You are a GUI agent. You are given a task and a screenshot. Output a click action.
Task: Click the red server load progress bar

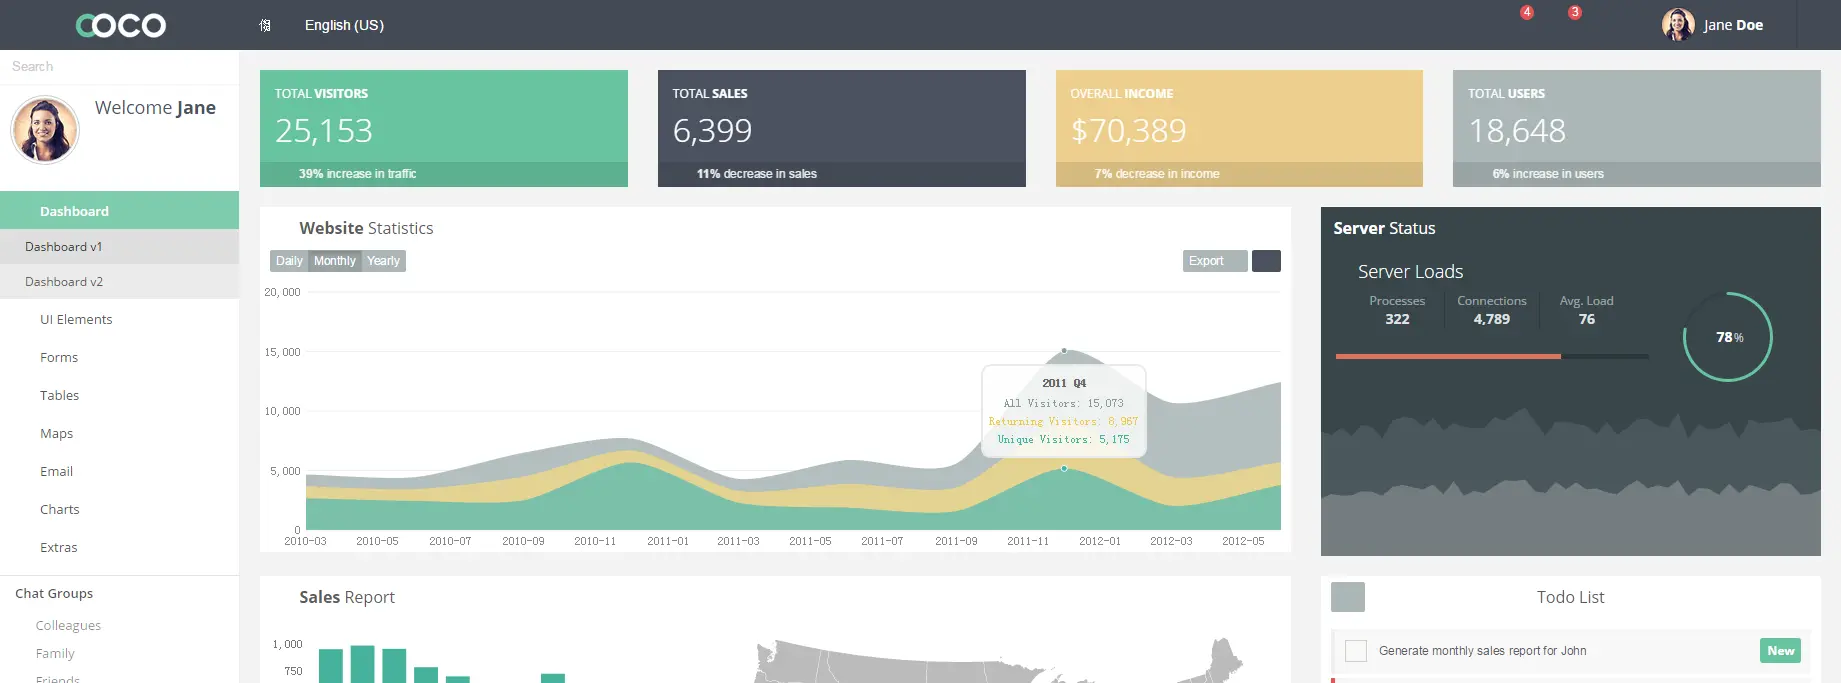pos(1447,356)
